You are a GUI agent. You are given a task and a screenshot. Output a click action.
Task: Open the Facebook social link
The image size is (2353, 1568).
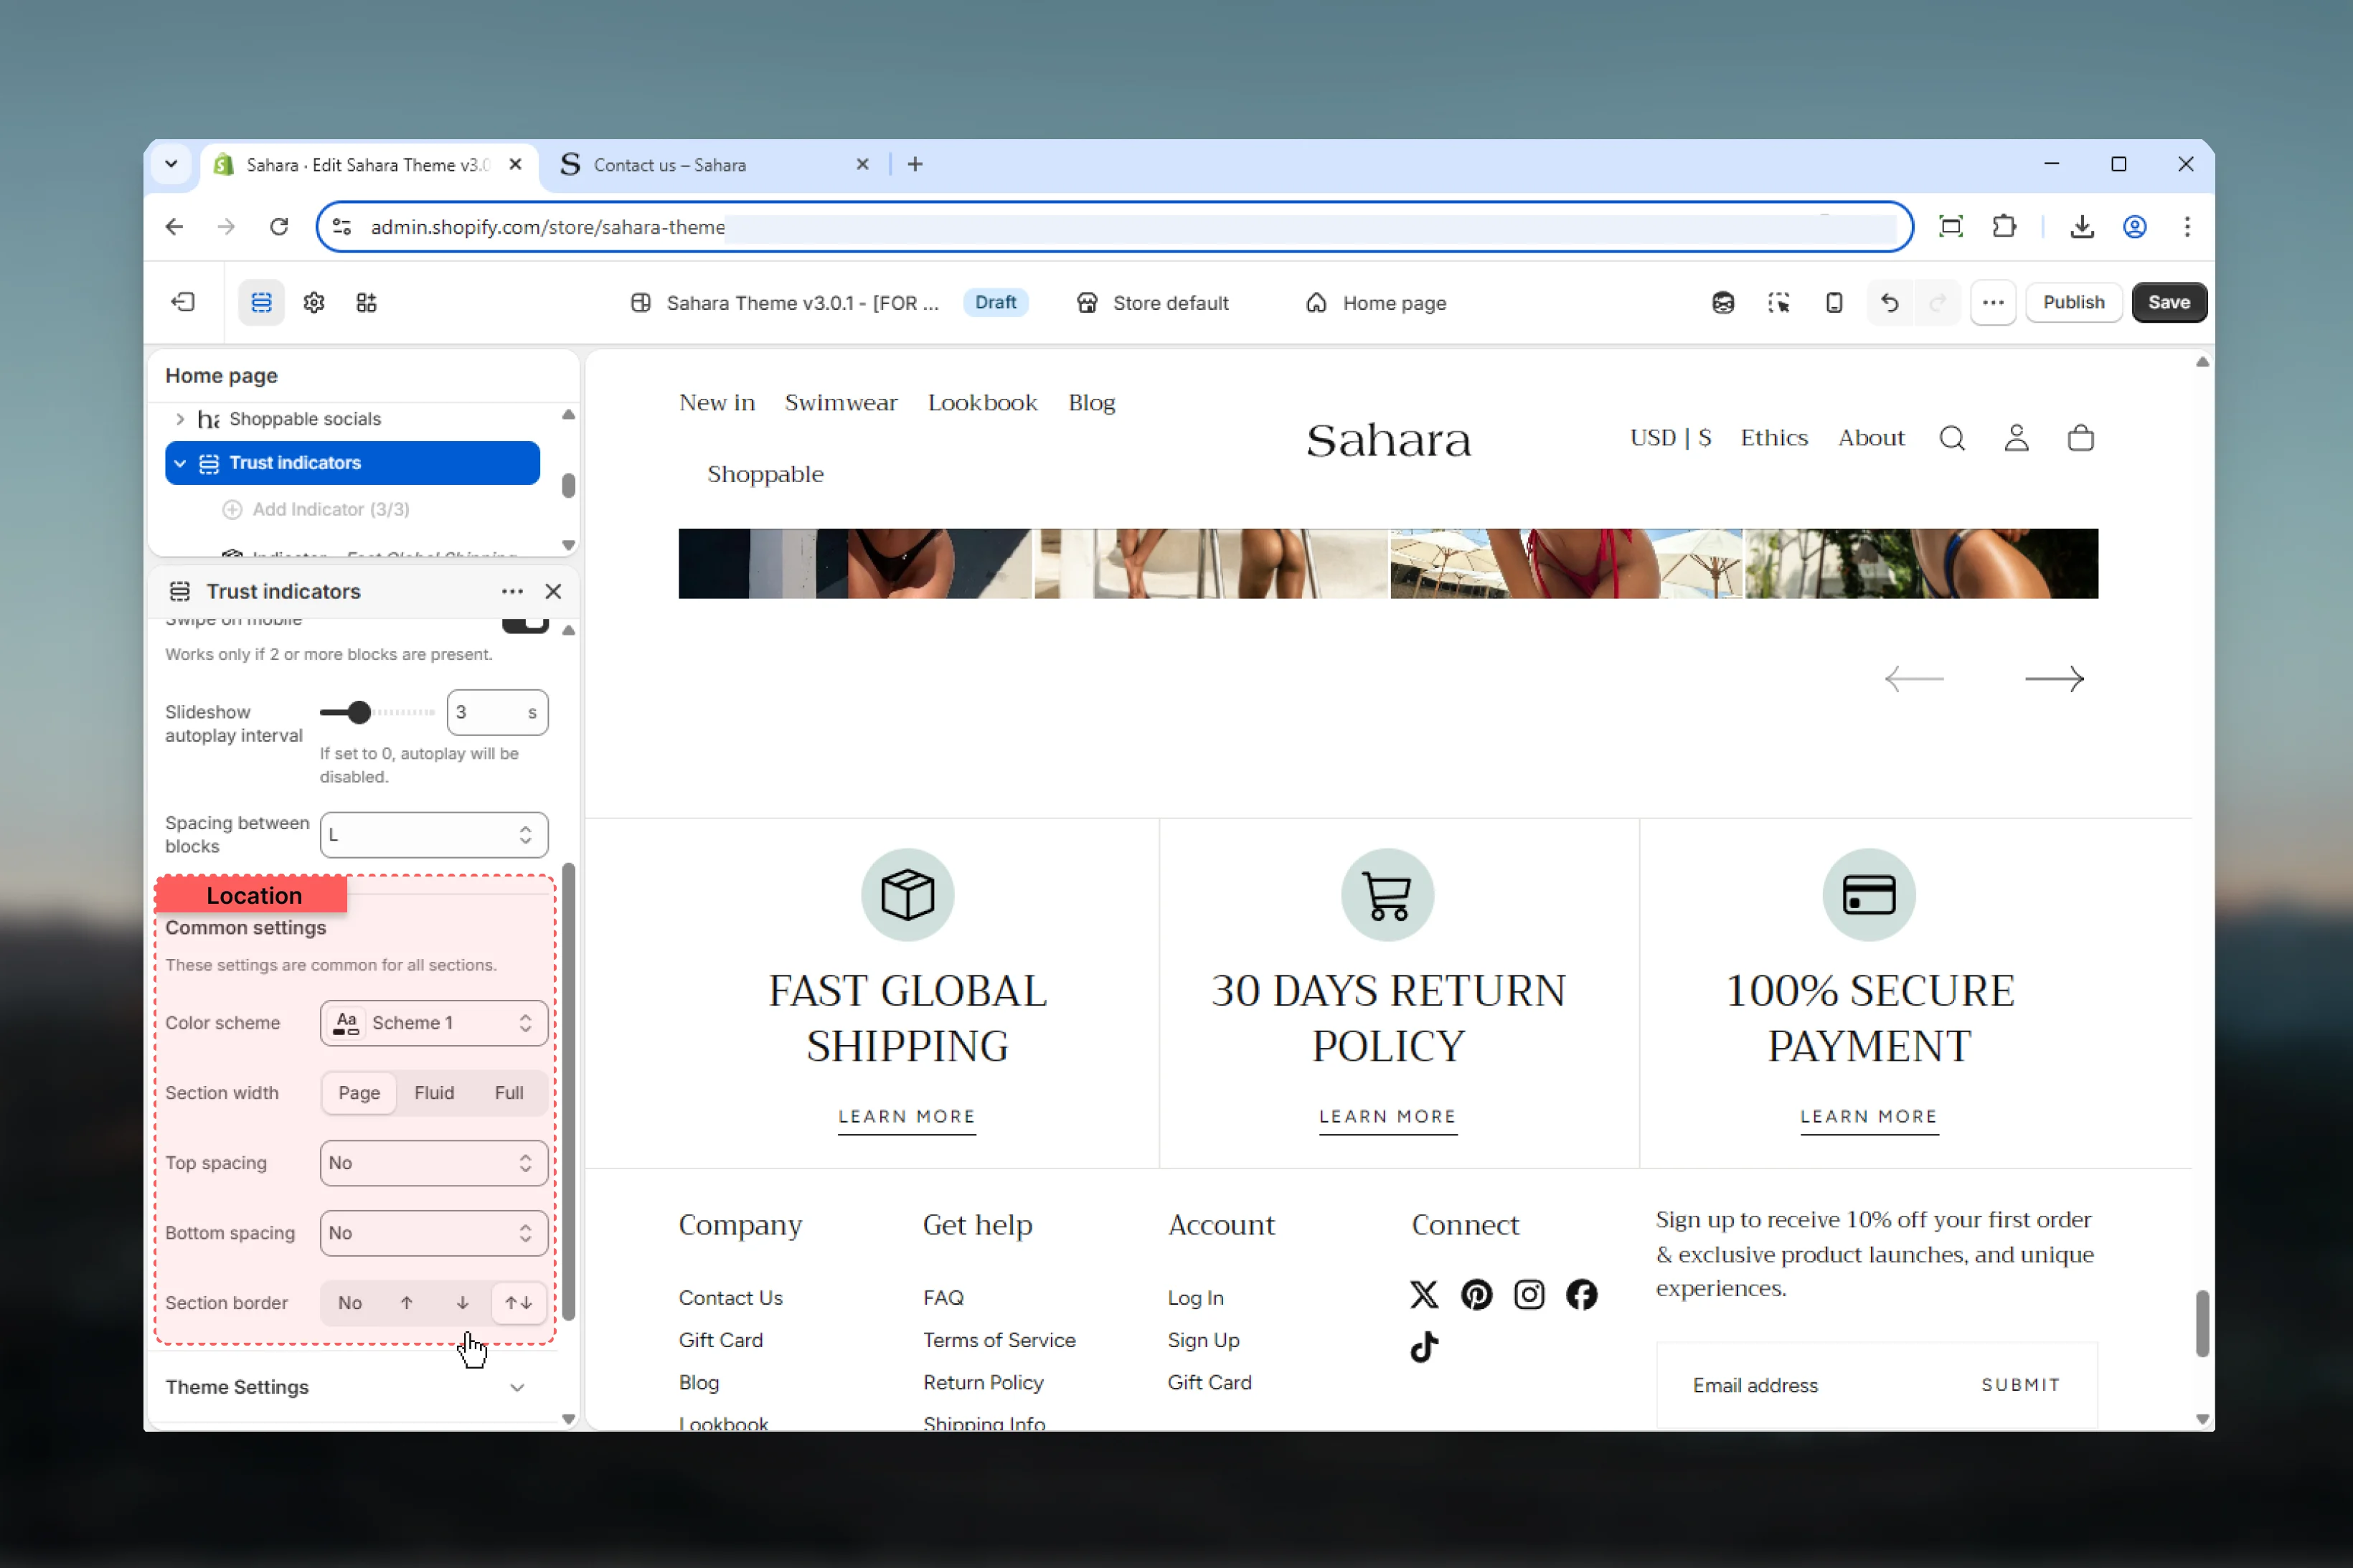pos(1581,1294)
